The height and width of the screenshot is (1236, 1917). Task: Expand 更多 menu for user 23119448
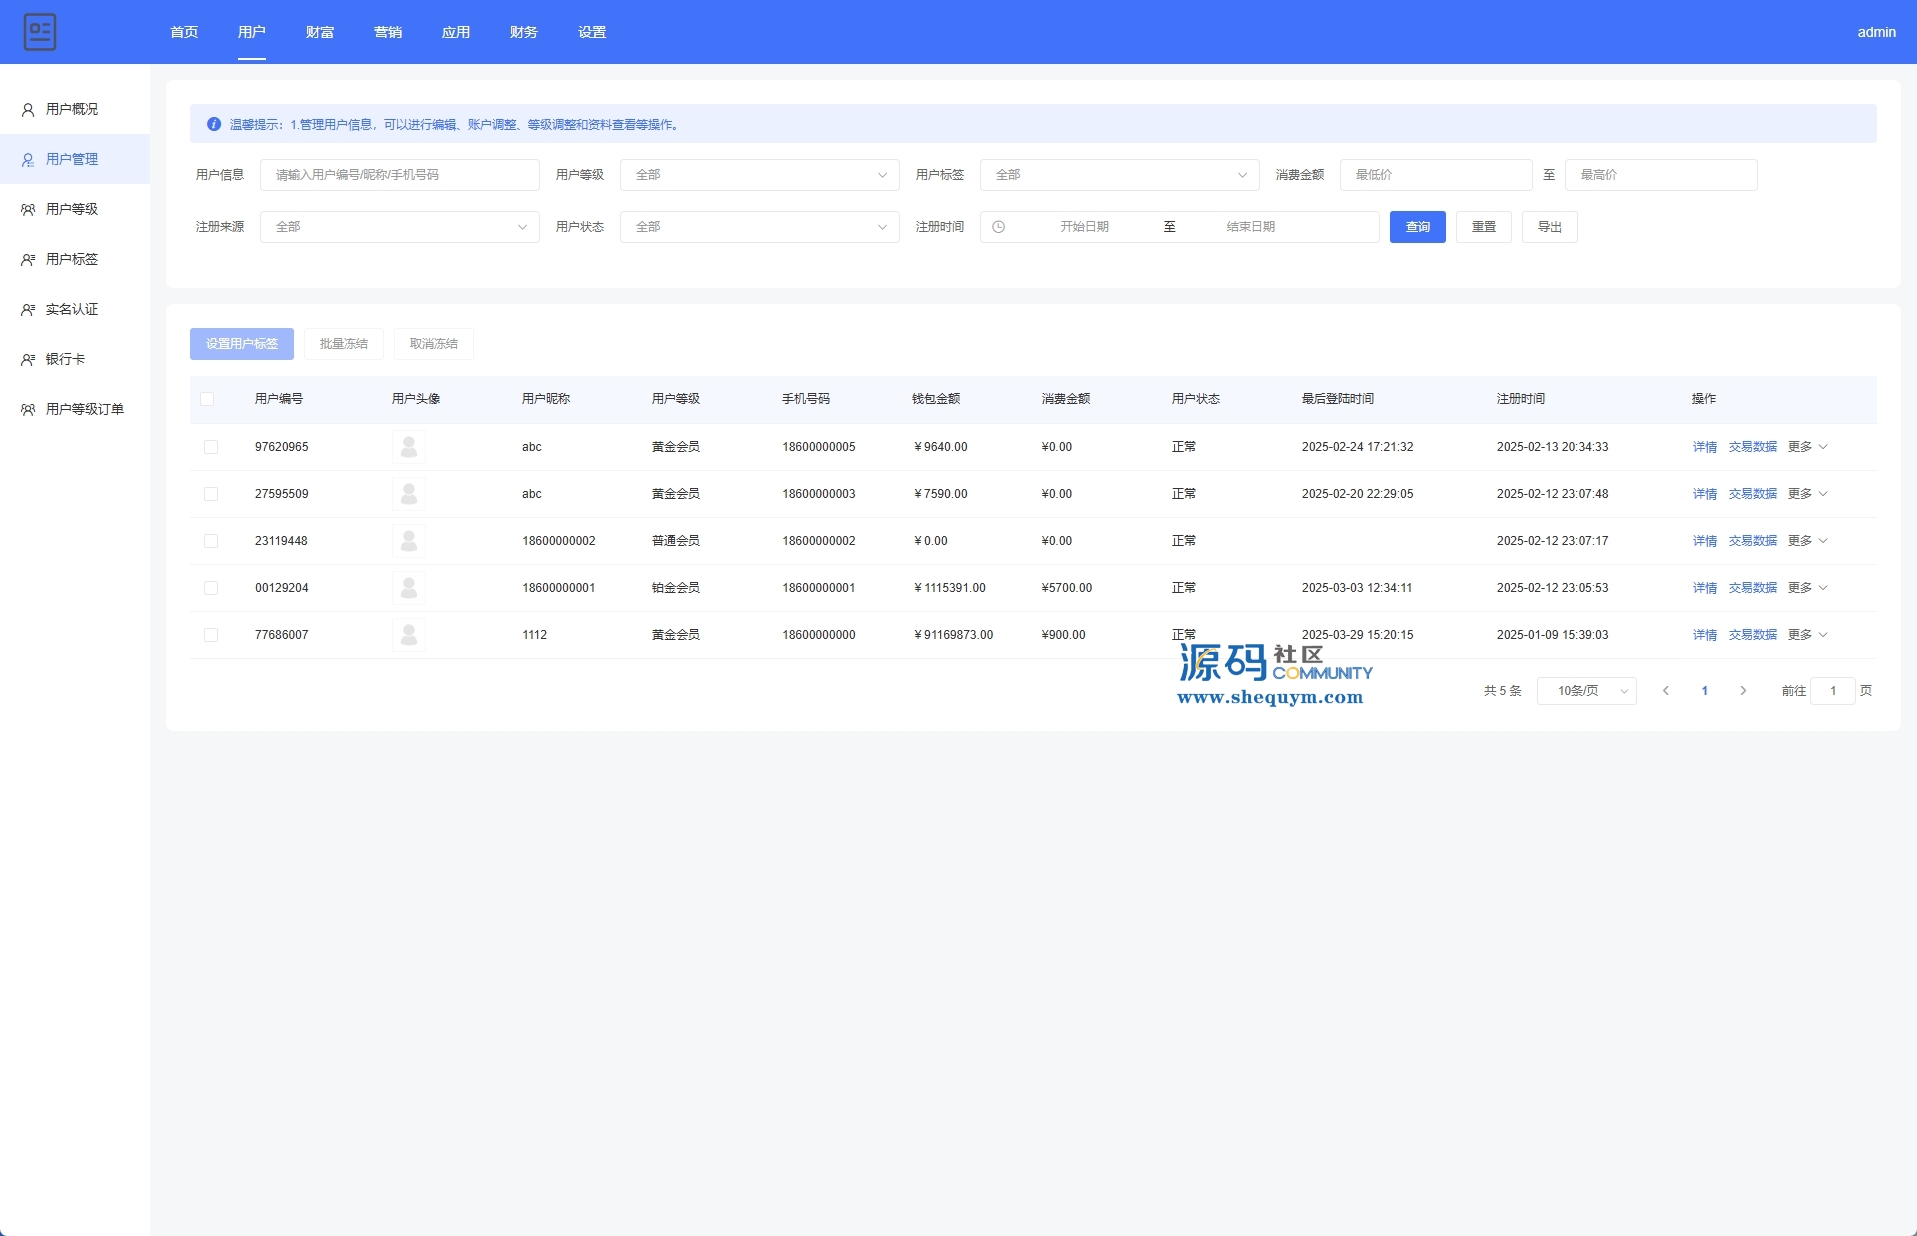[x=1807, y=541]
